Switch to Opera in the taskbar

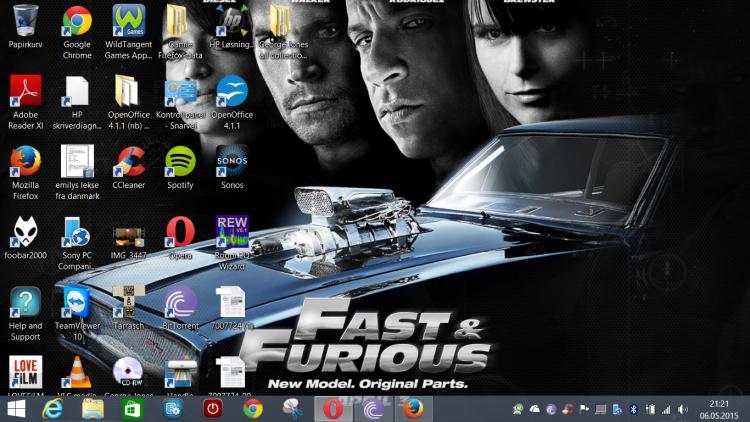[330, 408]
